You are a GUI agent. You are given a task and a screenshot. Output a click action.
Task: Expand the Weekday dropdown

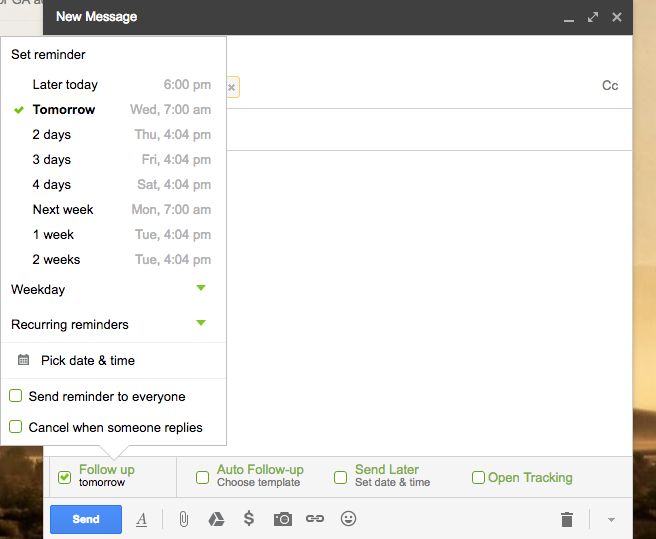coord(201,289)
